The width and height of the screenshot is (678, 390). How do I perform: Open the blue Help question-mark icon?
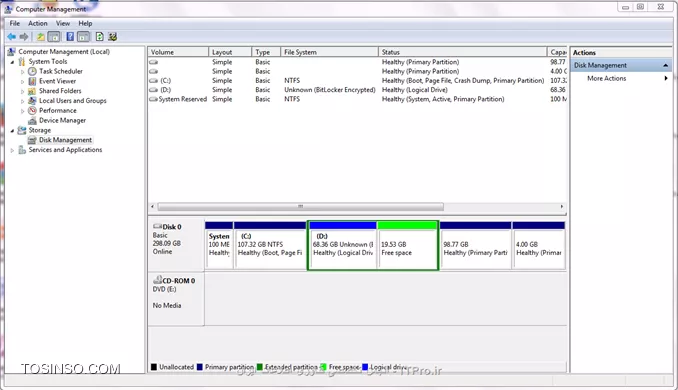coord(70,37)
